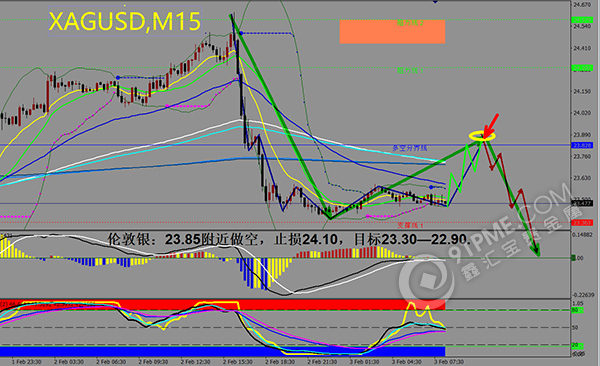Click the blue oversold band in oscillator
The width and height of the screenshot is (600, 366).
click(222, 351)
